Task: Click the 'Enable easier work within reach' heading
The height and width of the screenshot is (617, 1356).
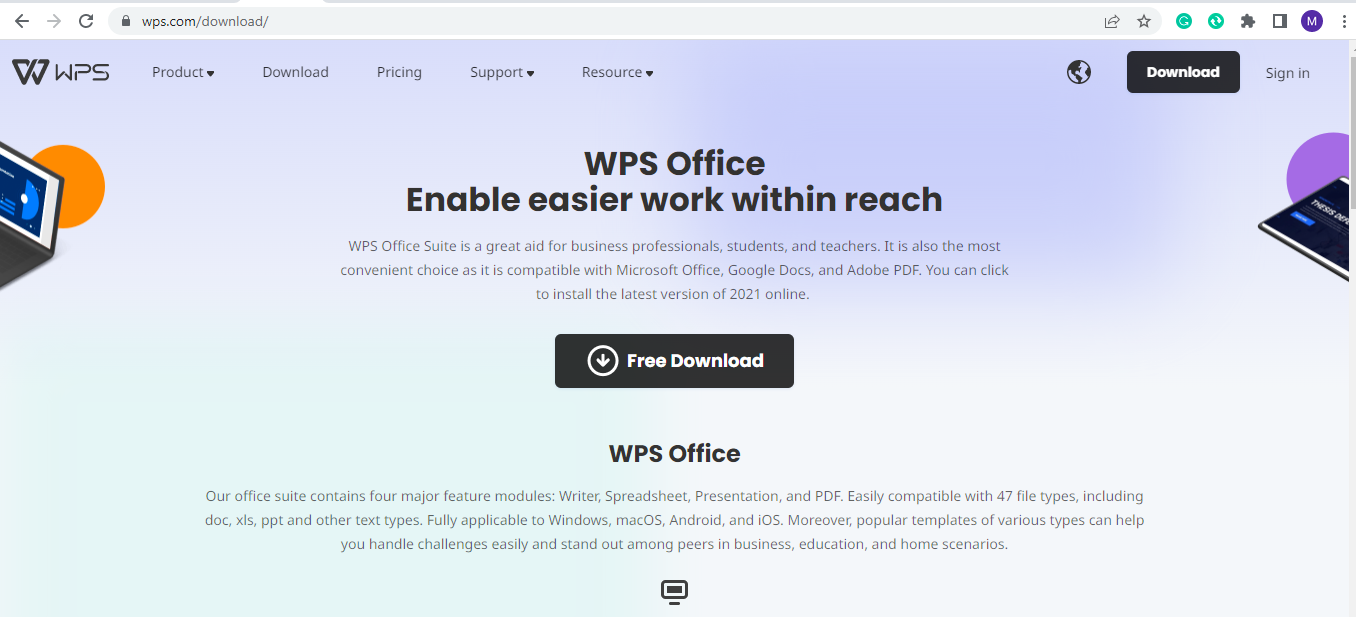Action: coord(674,200)
